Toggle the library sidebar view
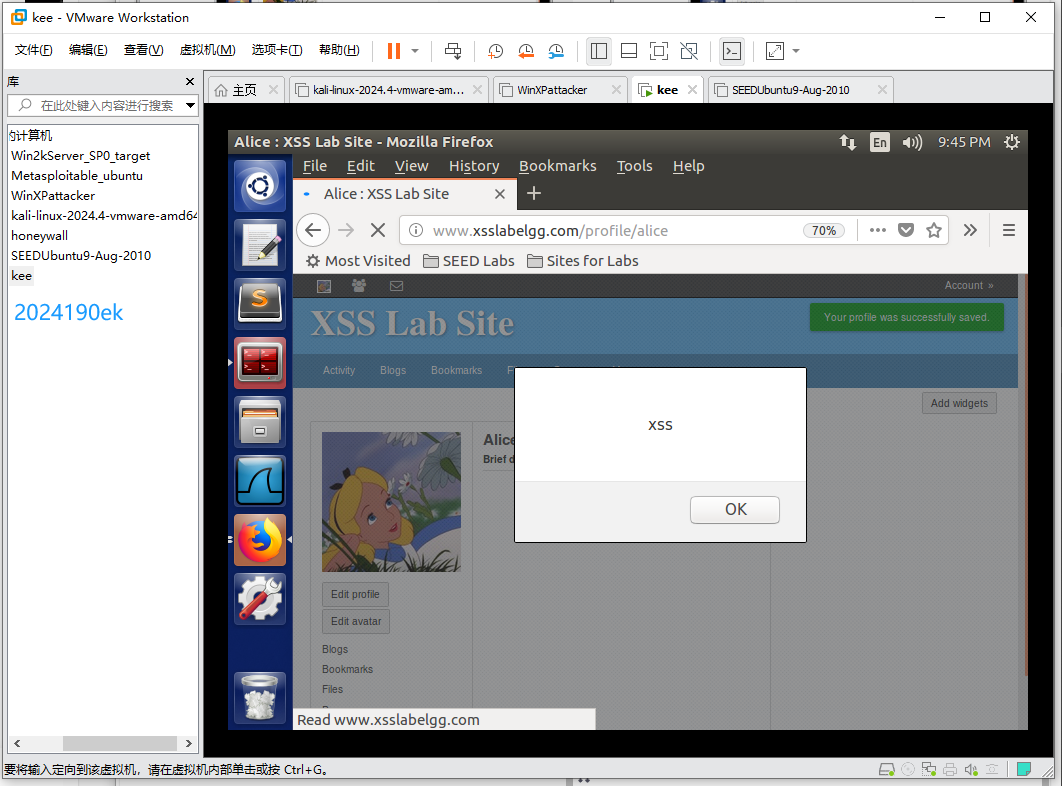 pyautogui.click(x=599, y=51)
